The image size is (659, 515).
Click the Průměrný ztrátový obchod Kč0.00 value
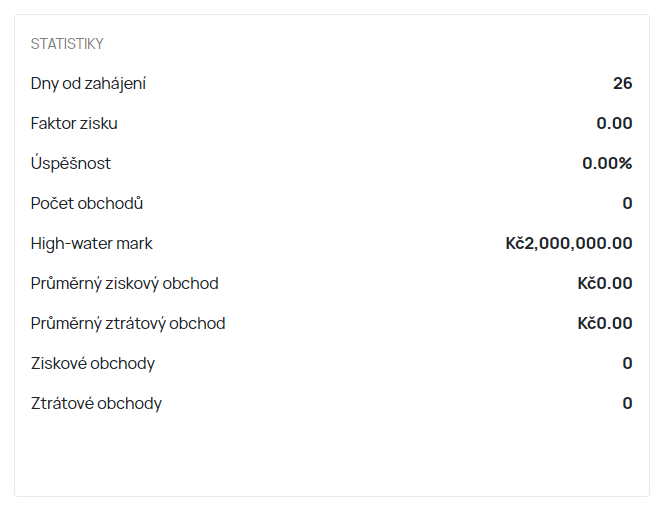pyautogui.click(x=605, y=323)
